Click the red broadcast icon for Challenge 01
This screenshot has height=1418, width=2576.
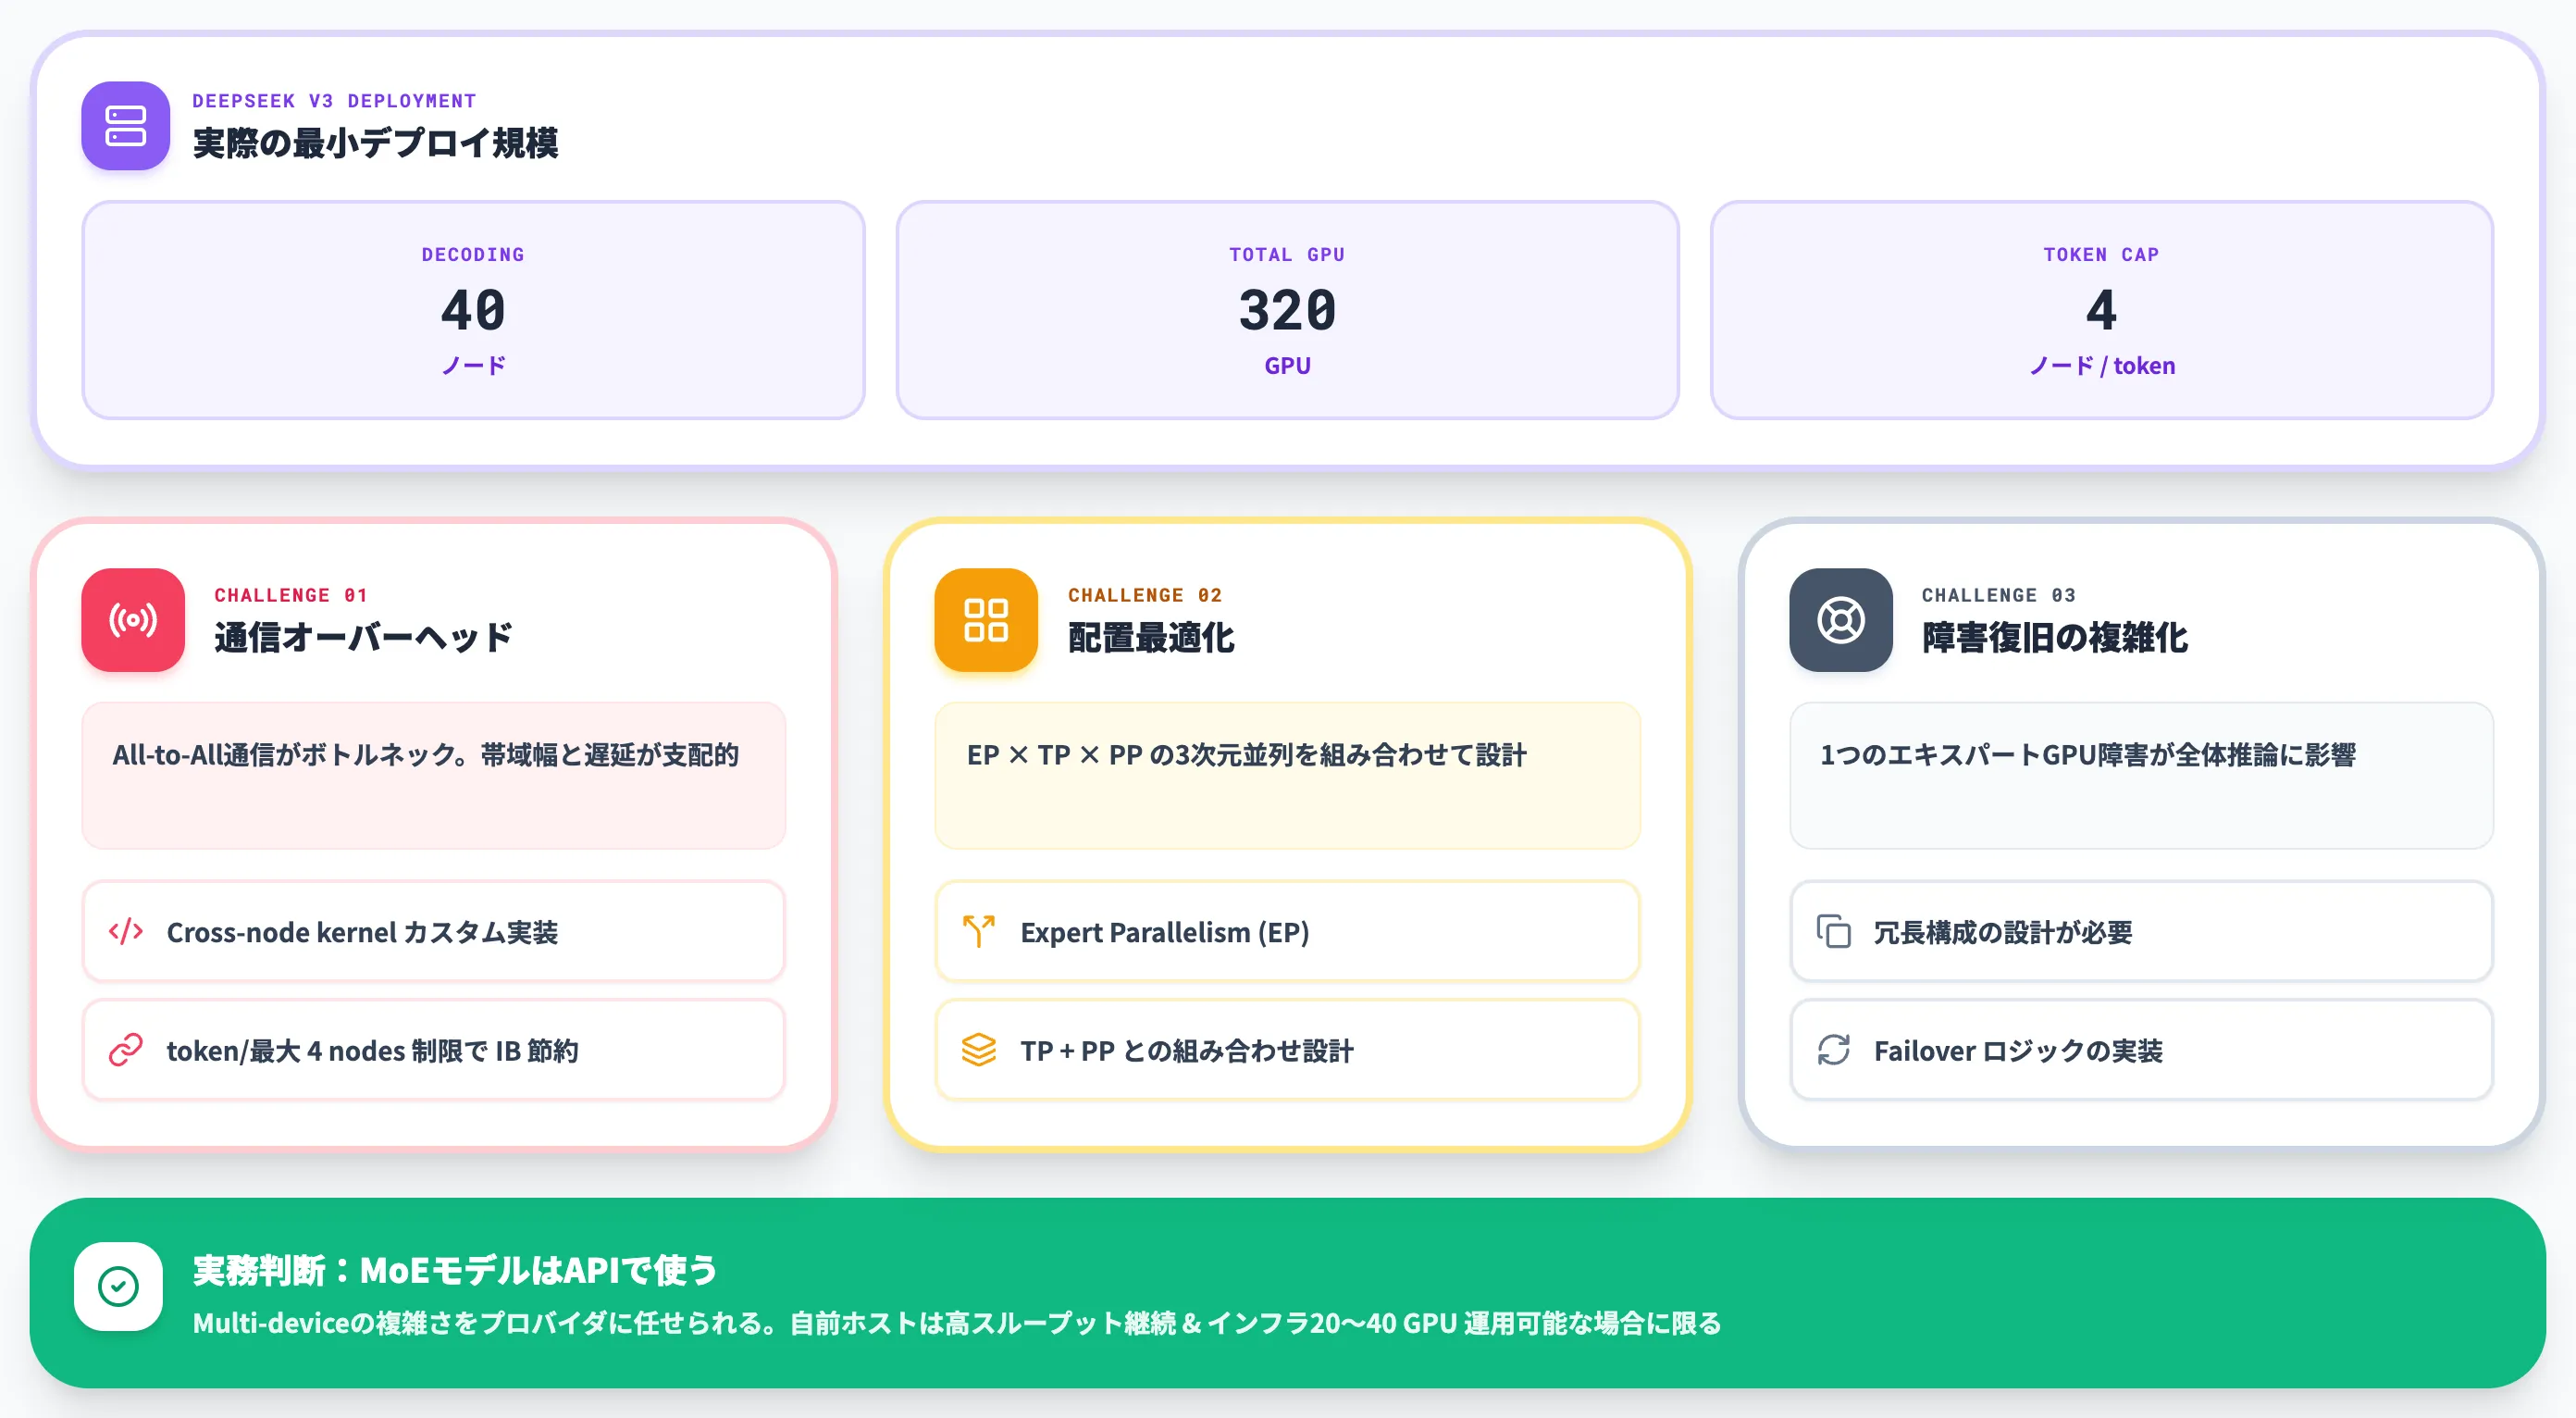[133, 620]
